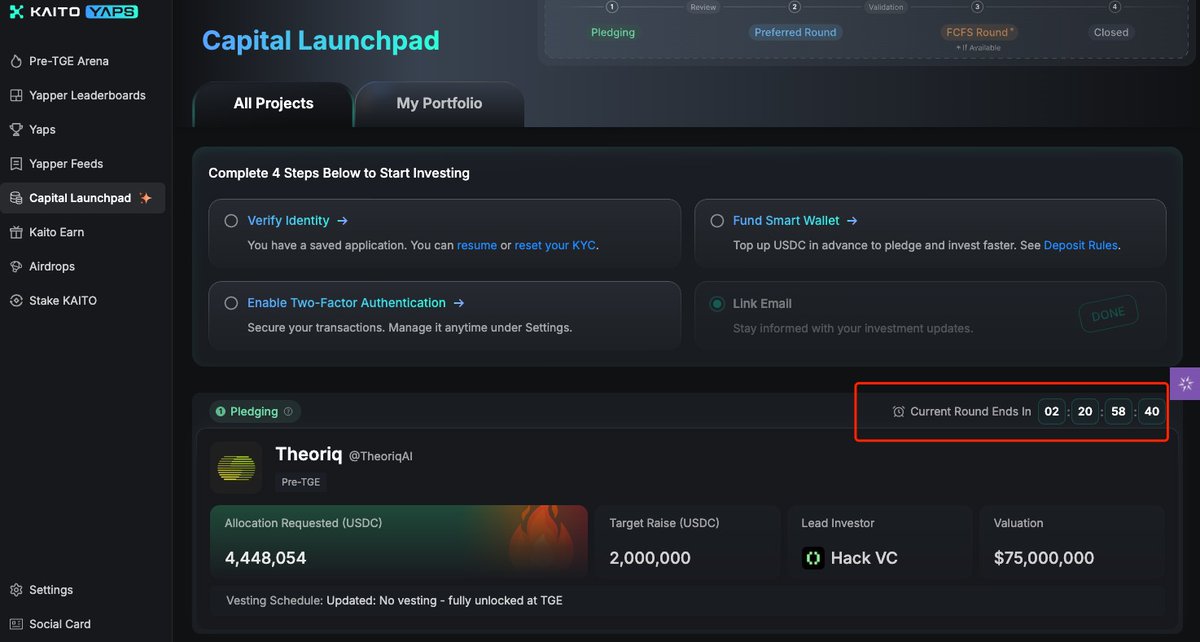The image size is (1200, 642).
Task: Switch to the All Projects tab
Action: [273, 104]
